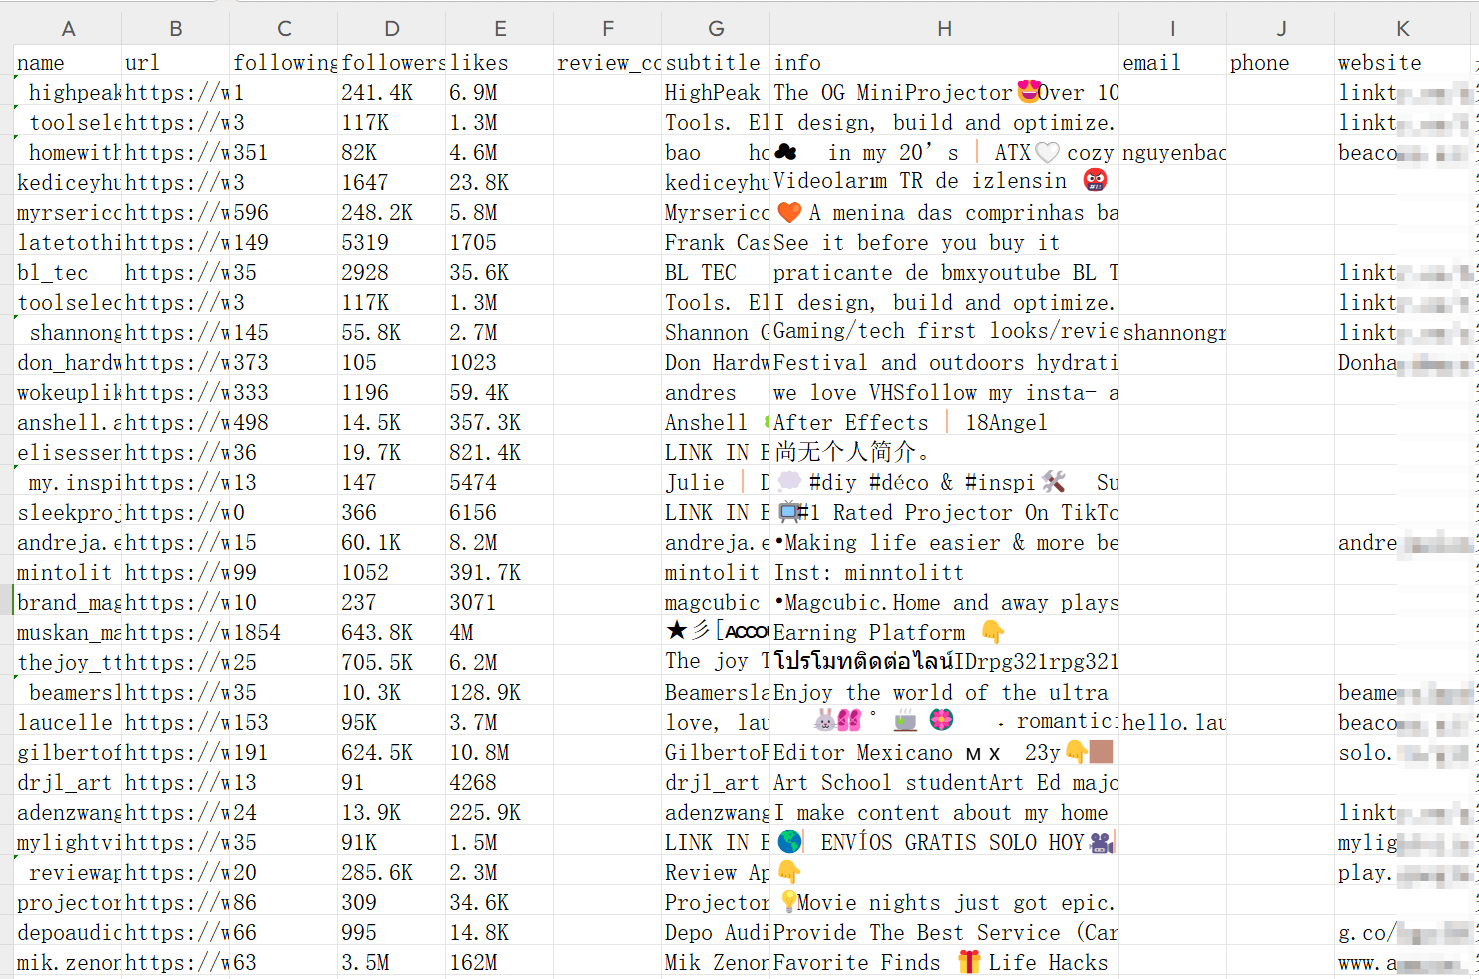Screen dimensions: 1479x979
Task: Select info cell 'I make content about my home'
Action: (944, 812)
